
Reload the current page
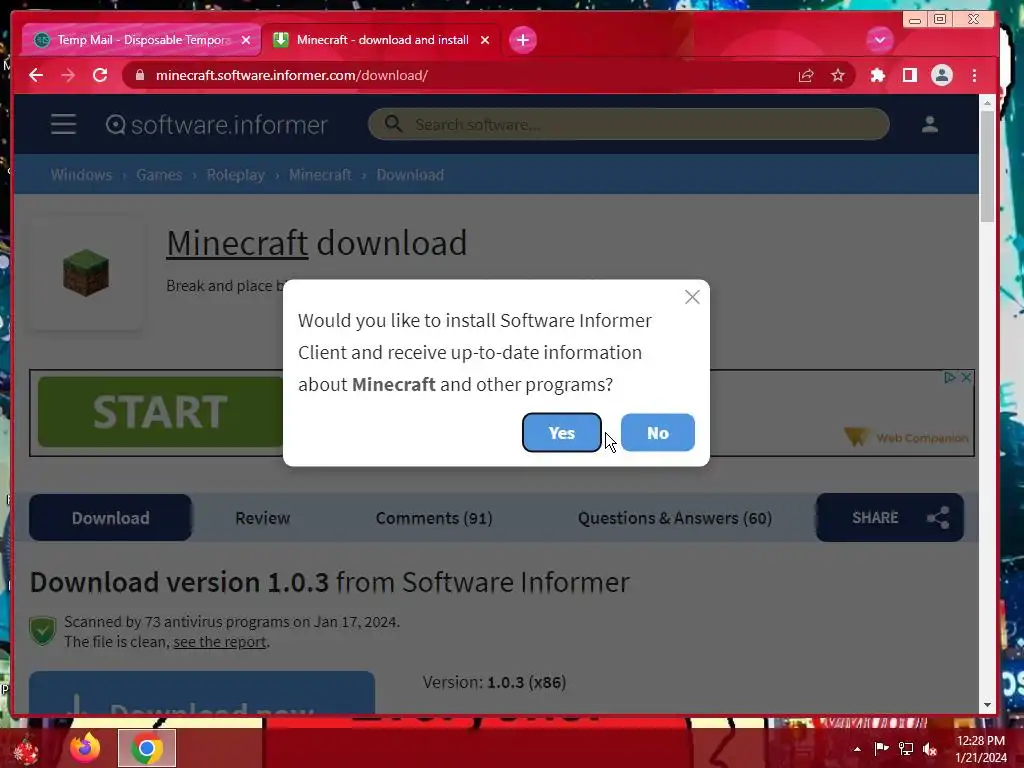point(100,75)
